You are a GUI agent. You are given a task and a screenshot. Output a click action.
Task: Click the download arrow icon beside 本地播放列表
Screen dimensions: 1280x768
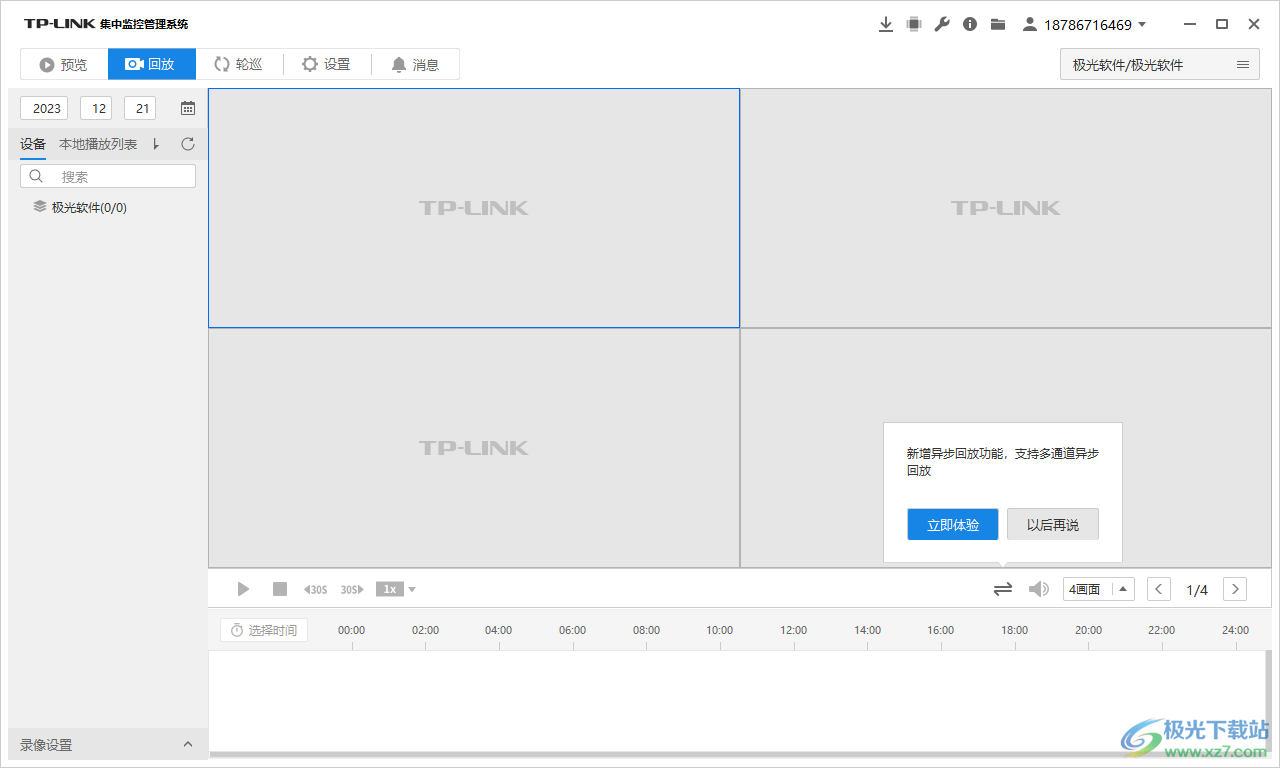[156, 143]
